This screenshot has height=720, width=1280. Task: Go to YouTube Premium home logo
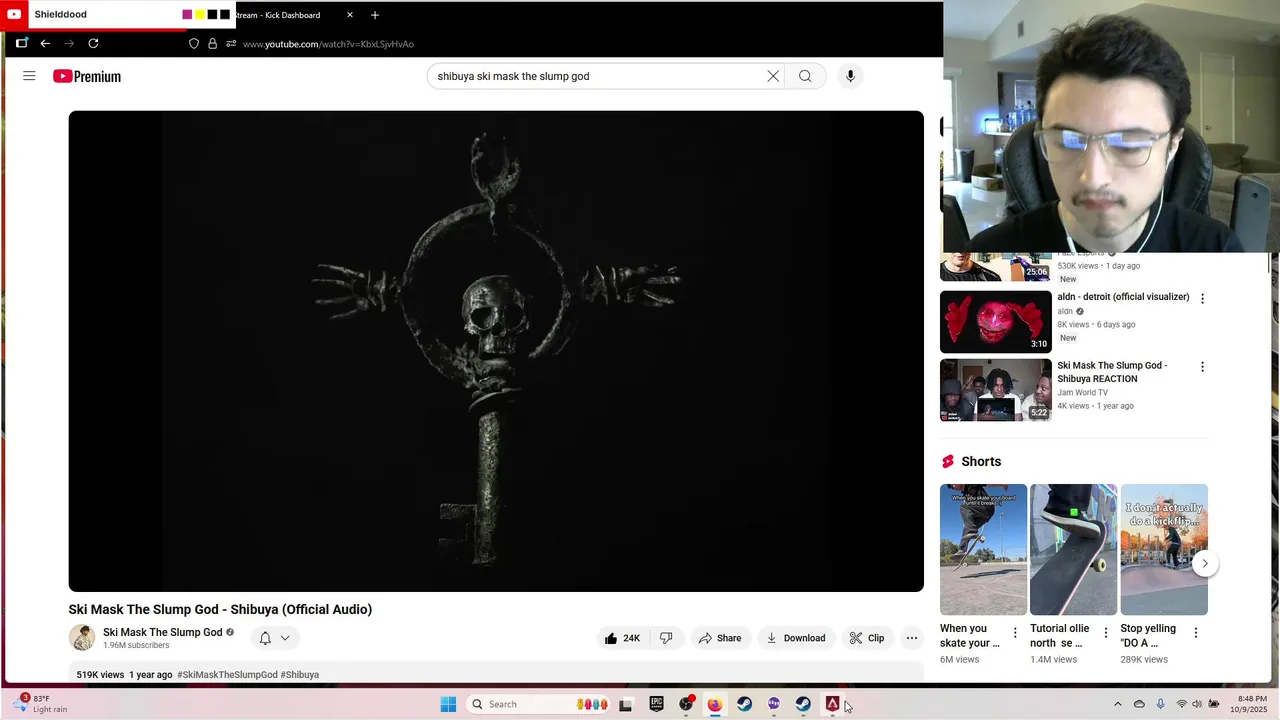tap(87, 76)
